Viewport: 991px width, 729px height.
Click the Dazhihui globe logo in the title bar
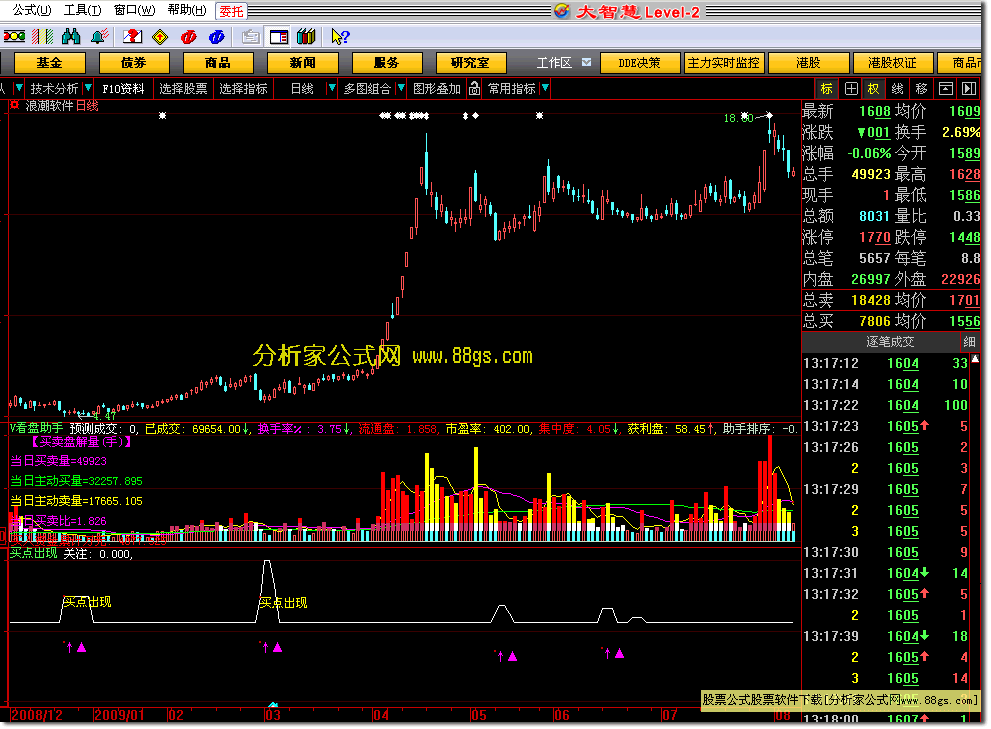pos(562,11)
